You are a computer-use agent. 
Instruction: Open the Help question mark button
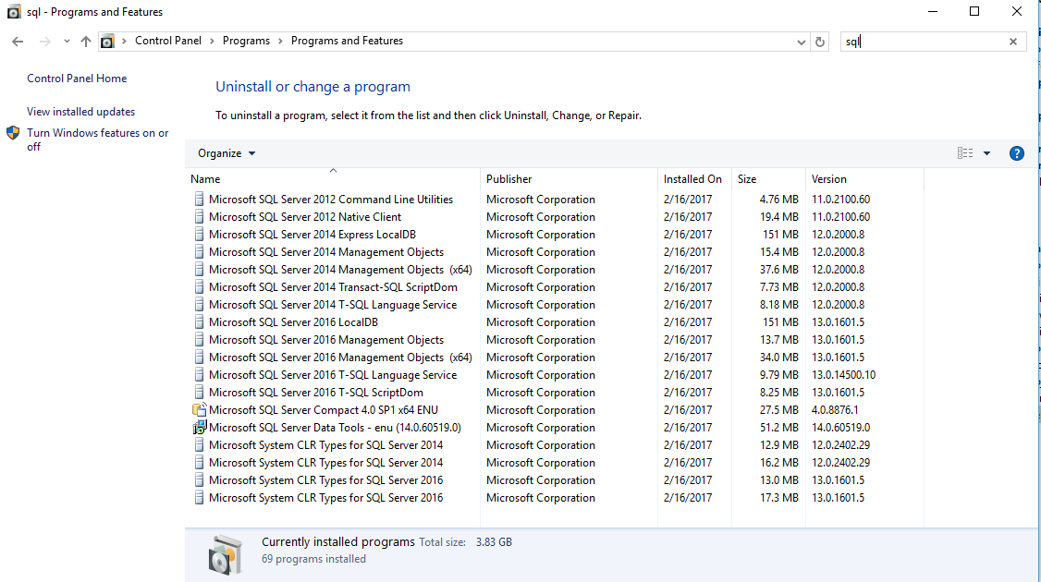[x=1016, y=153]
